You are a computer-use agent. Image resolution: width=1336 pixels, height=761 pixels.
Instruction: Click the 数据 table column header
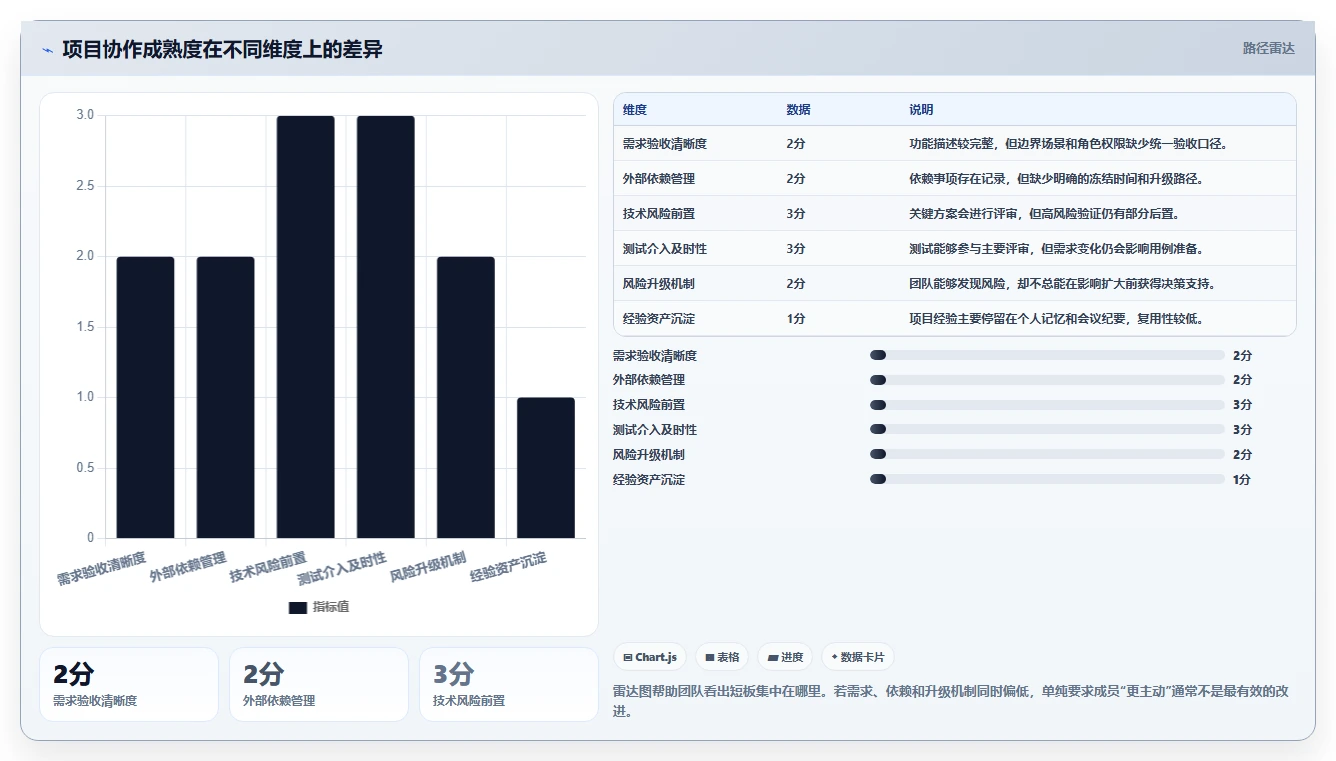799,110
